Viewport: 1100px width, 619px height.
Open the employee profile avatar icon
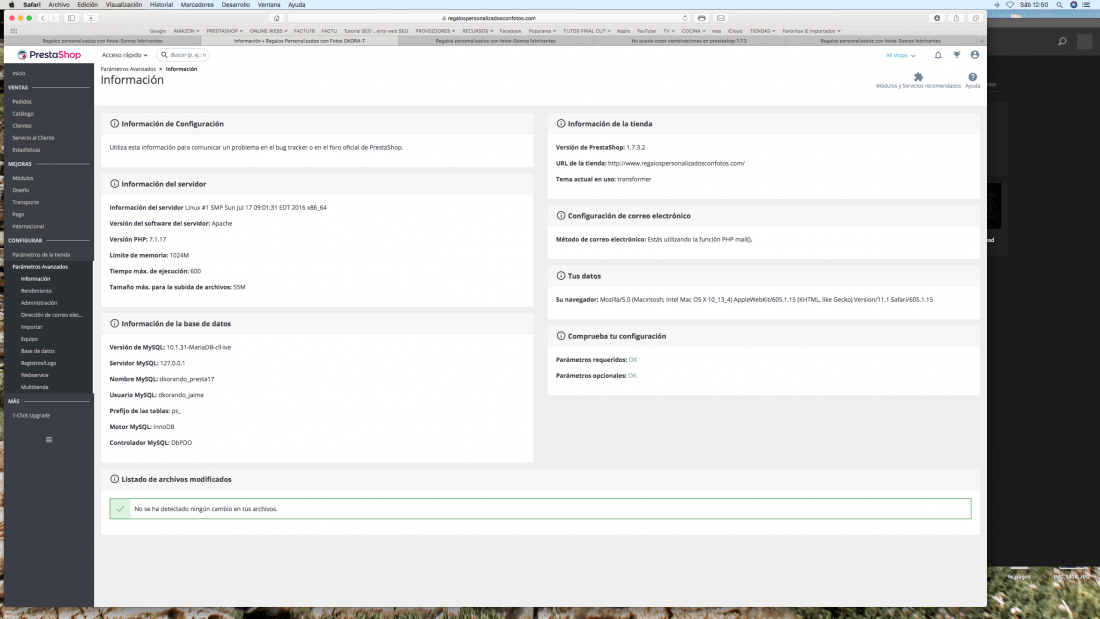coord(974,55)
